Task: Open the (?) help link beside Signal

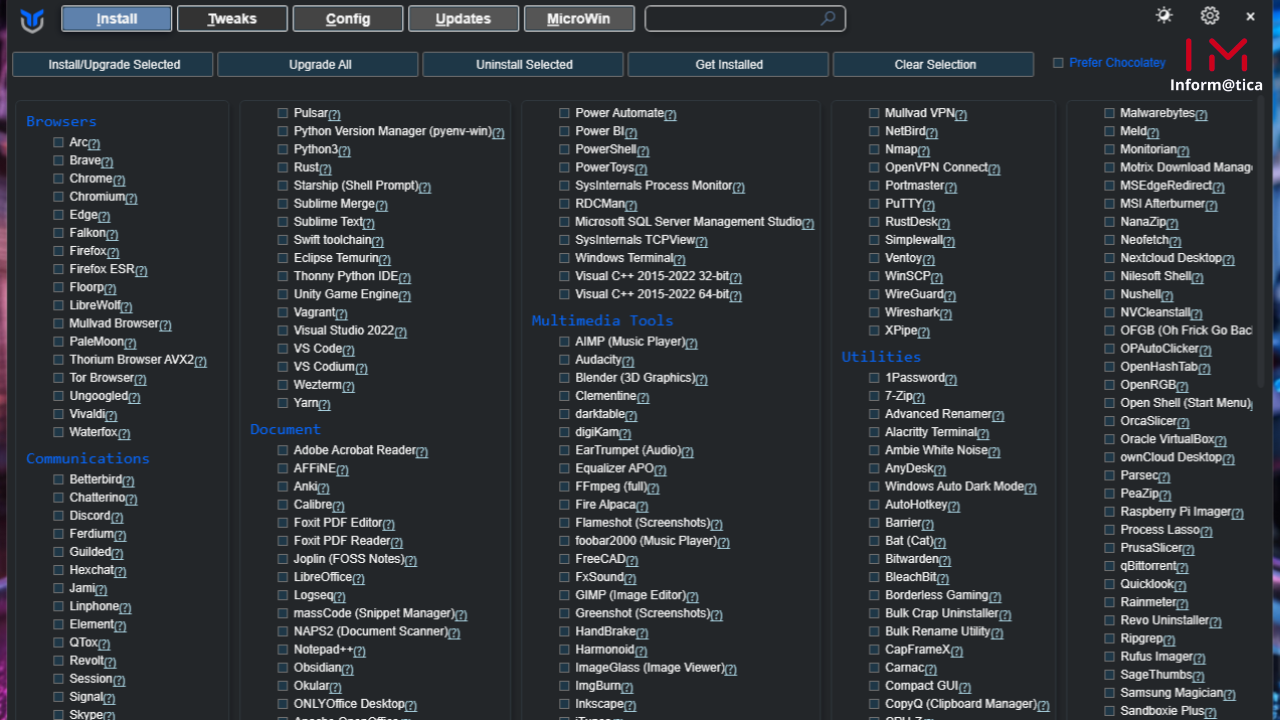Action: [109, 699]
